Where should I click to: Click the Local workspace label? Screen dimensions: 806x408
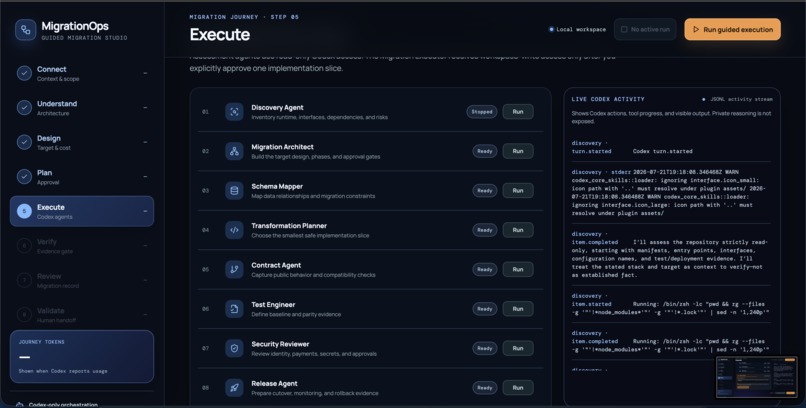581,29
